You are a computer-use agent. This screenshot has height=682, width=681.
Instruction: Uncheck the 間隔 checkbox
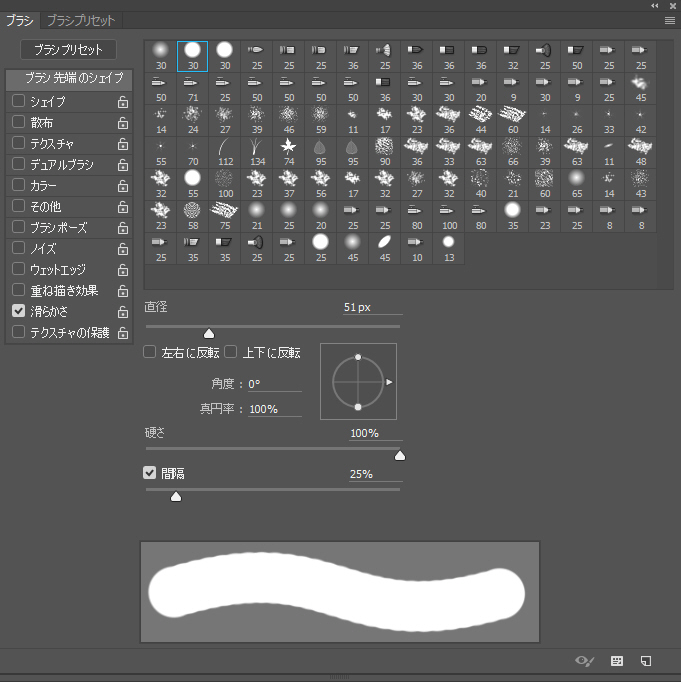(x=150, y=472)
